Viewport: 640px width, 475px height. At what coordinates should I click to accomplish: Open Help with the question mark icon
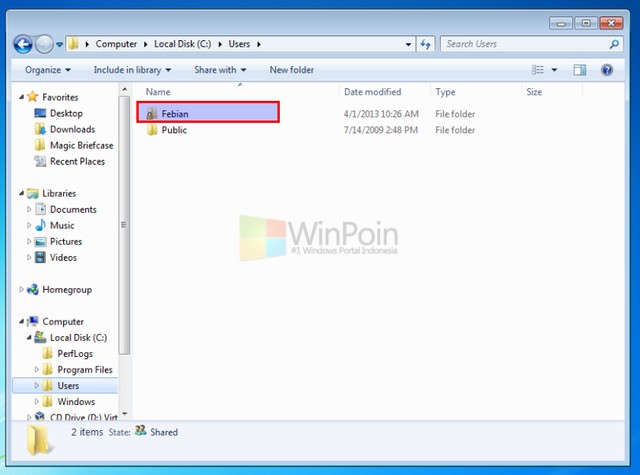click(x=607, y=70)
